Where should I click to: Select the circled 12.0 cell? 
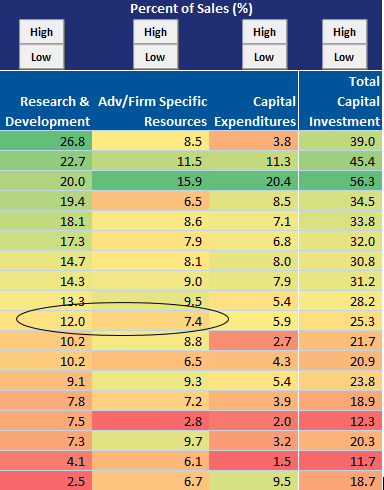tap(46, 321)
